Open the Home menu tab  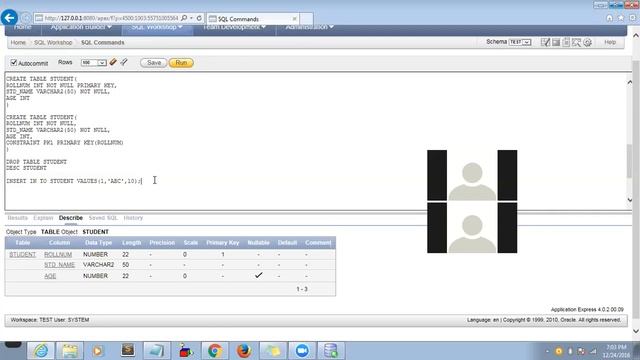pos(23,28)
